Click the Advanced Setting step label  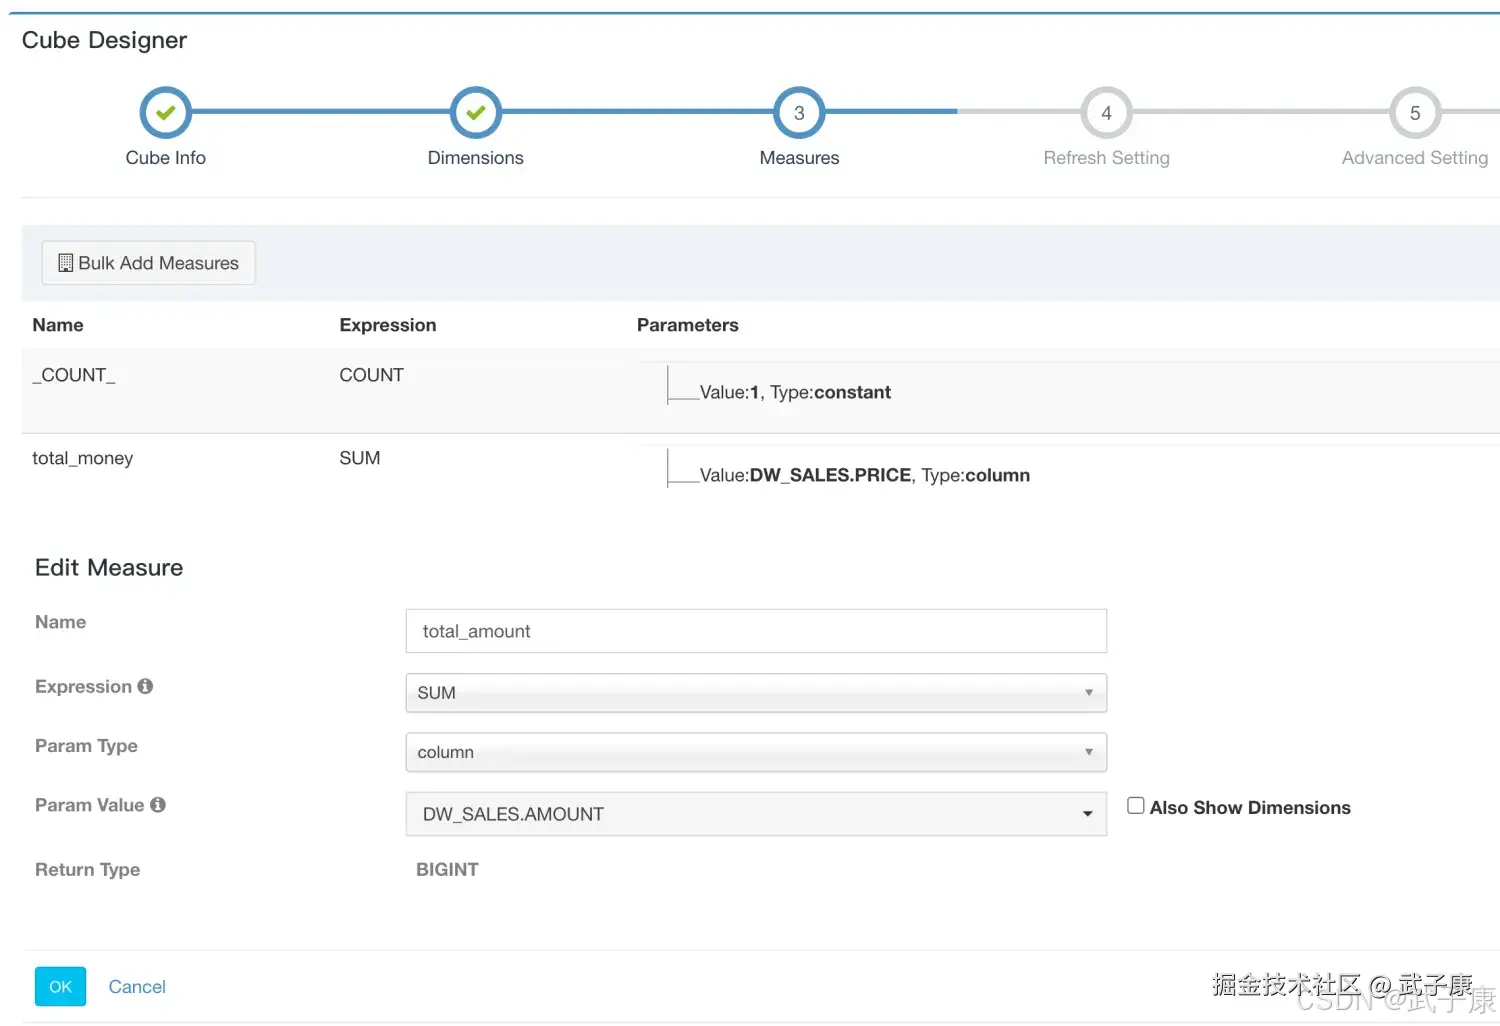pyautogui.click(x=1414, y=158)
